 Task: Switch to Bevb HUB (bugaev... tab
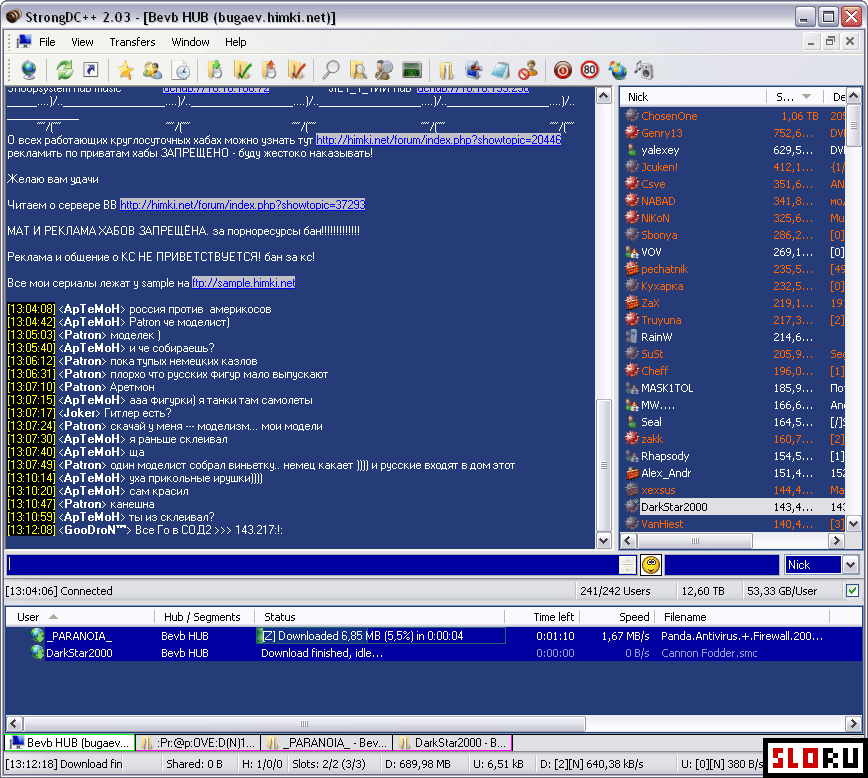pyautogui.click(x=70, y=743)
